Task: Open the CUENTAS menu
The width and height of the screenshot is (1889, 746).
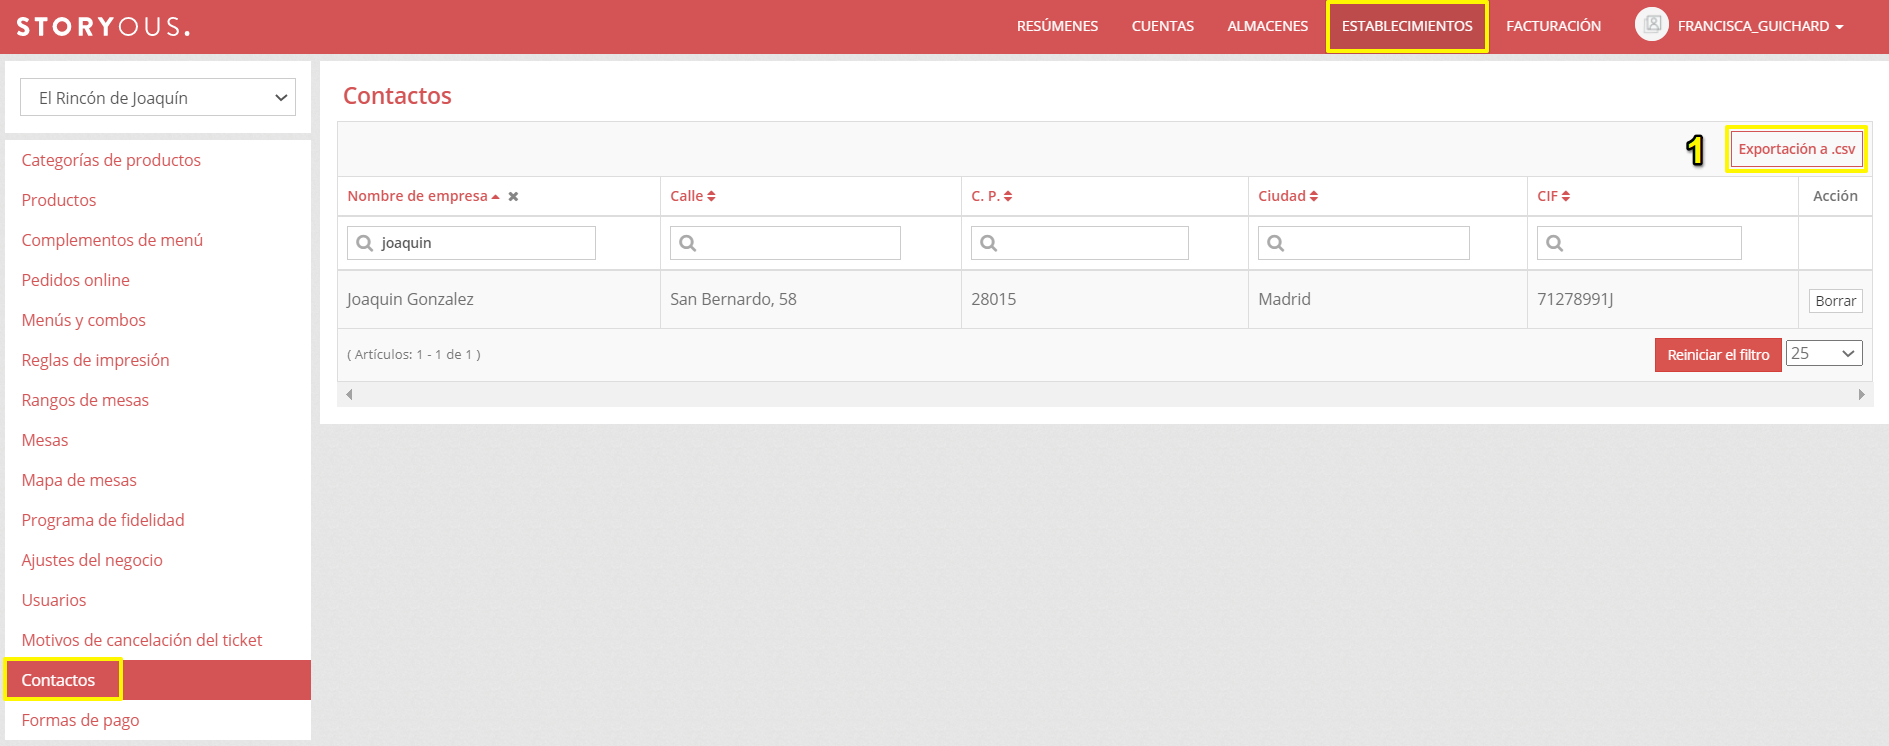Action: pos(1163,26)
